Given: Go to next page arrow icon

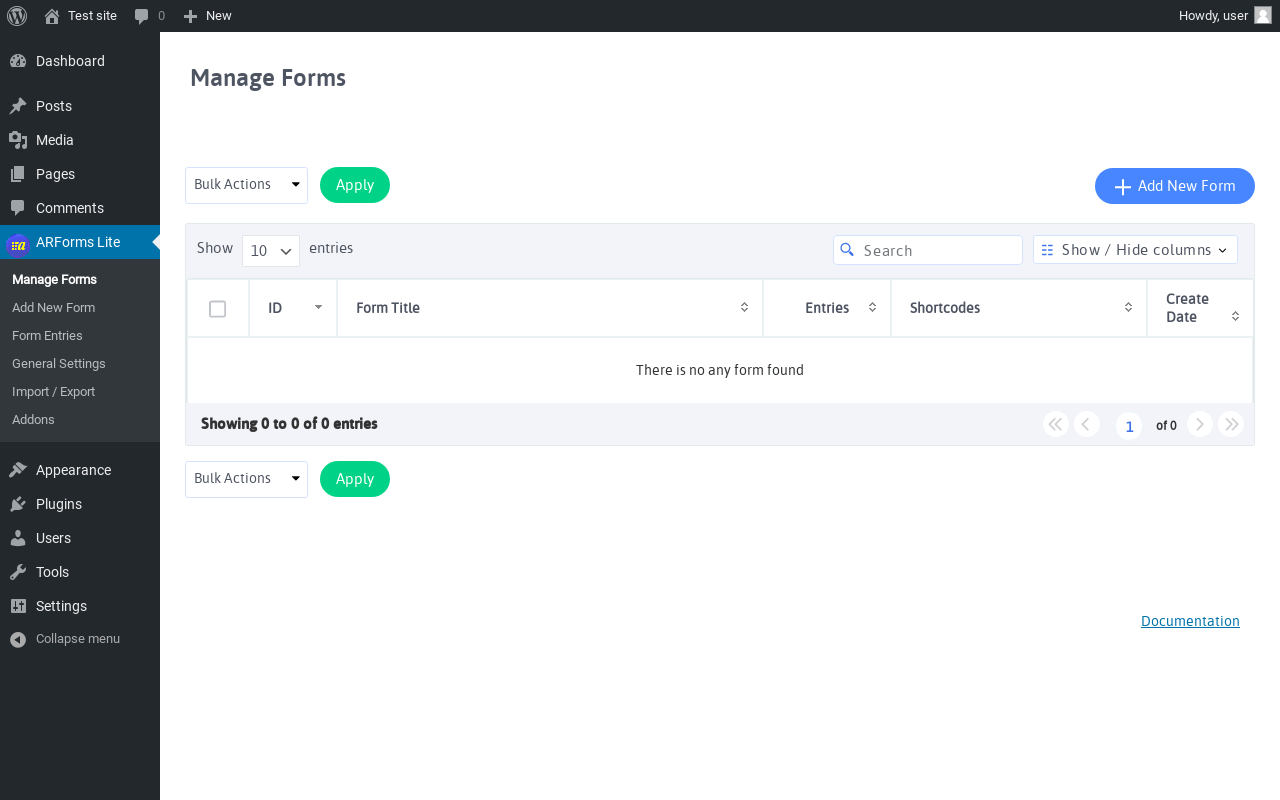Looking at the screenshot, I should 1200,424.
